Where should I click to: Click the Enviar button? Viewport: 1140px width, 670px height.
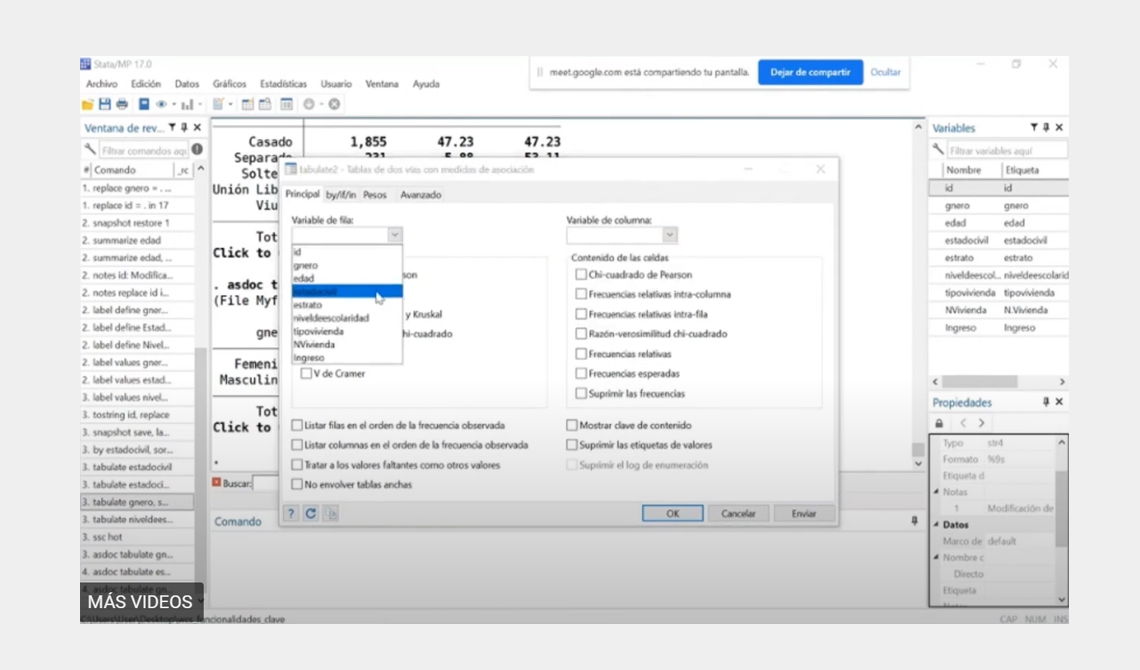pos(803,513)
